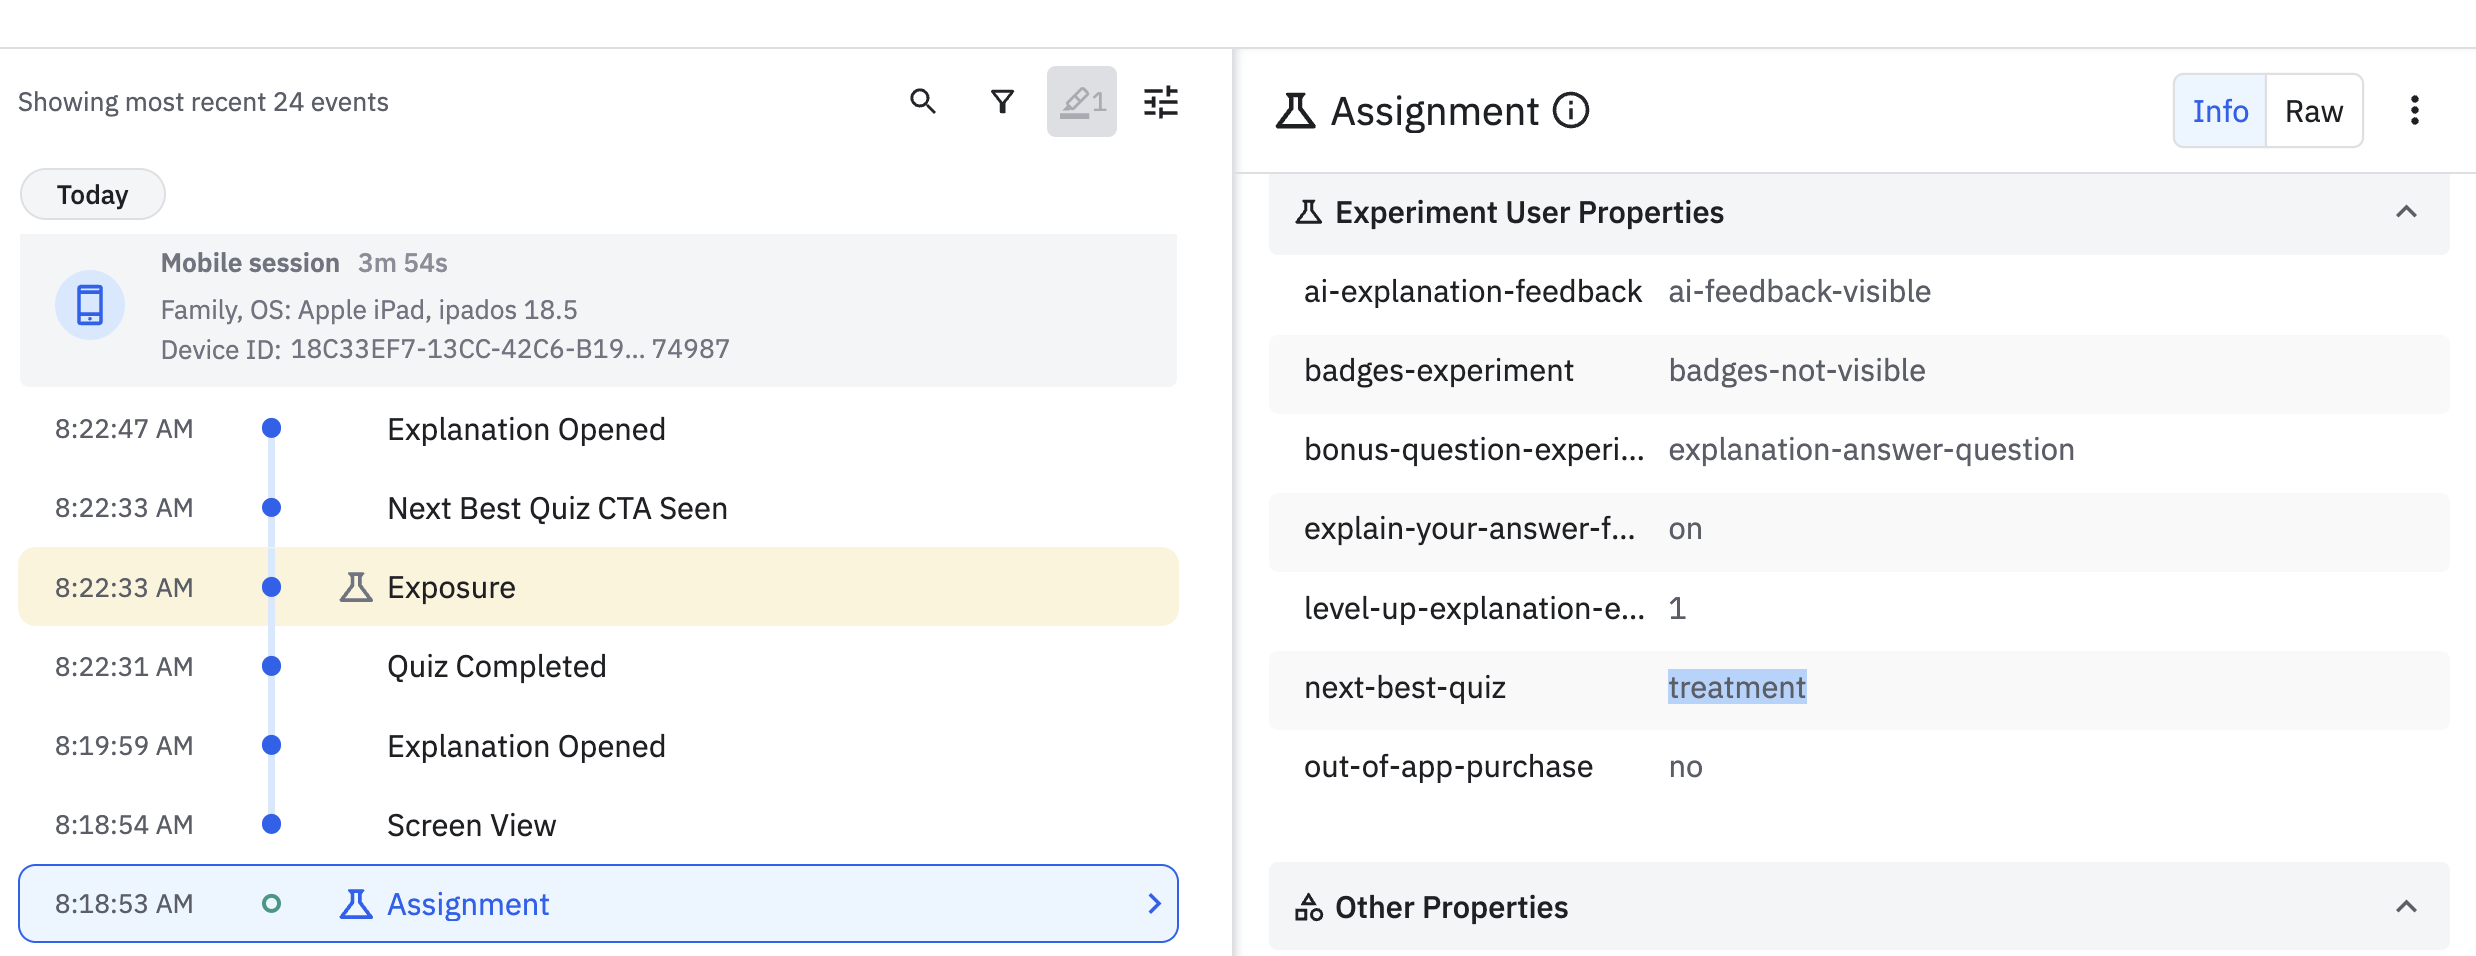Switch to the Info tab
Image resolution: width=2476 pixels, height=956 pixels.
click(2220, 111)
